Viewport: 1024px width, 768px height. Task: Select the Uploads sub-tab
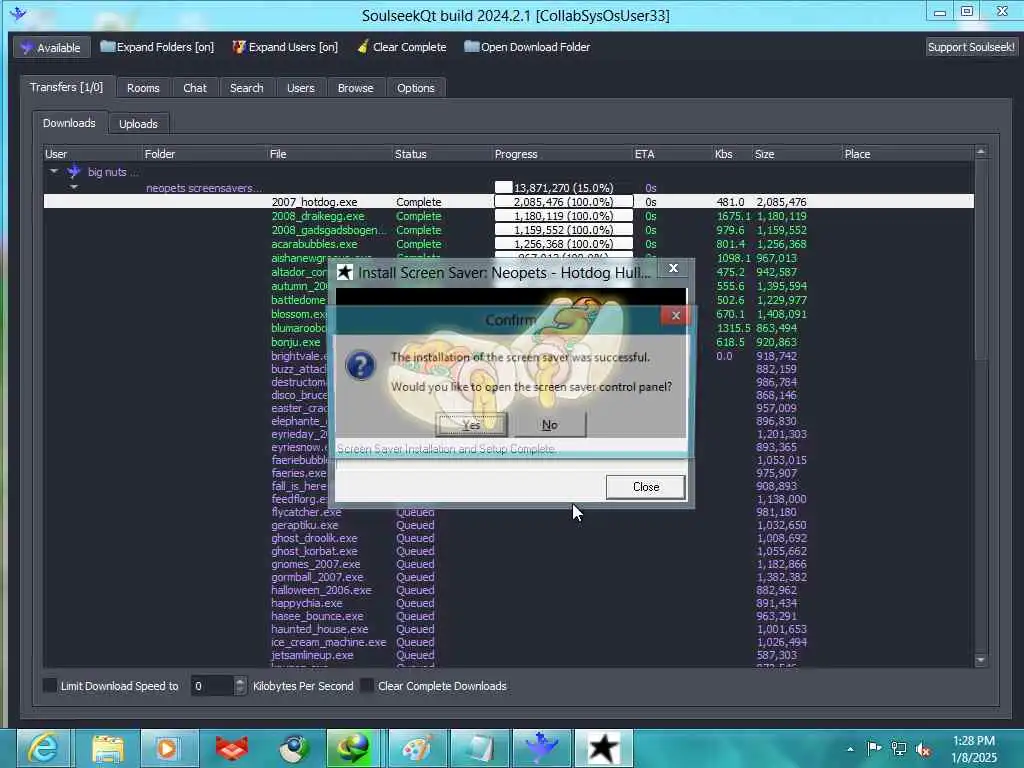tap(138, 123)
